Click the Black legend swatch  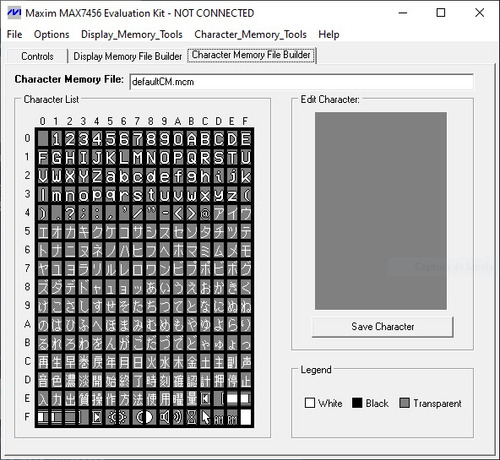click(357, 403)
